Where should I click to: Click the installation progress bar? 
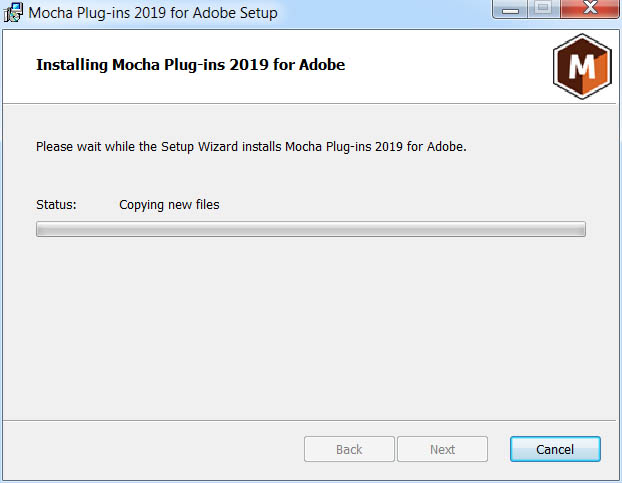(311, 229)
